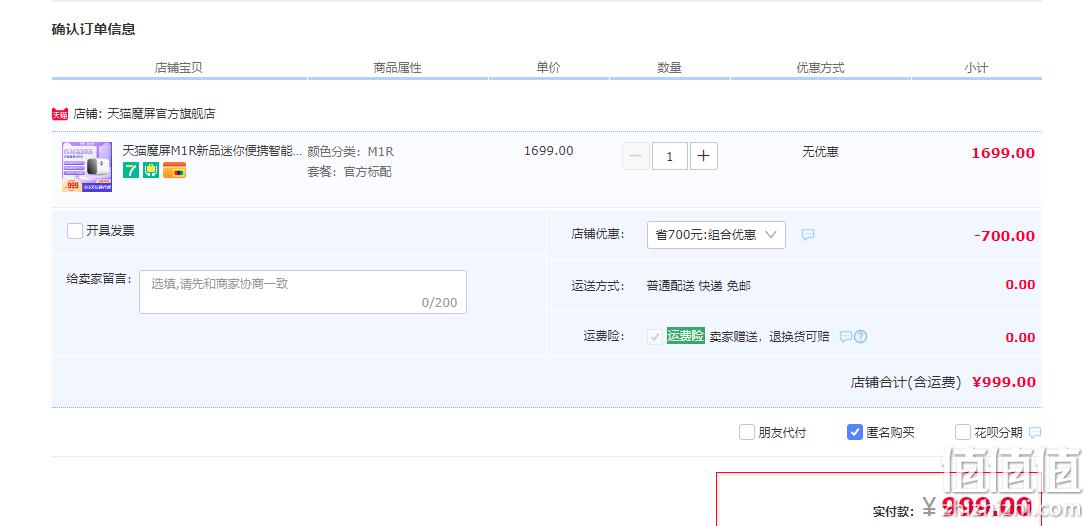
Task: Open the product thumbnail image
Action: tap(87, 167)
